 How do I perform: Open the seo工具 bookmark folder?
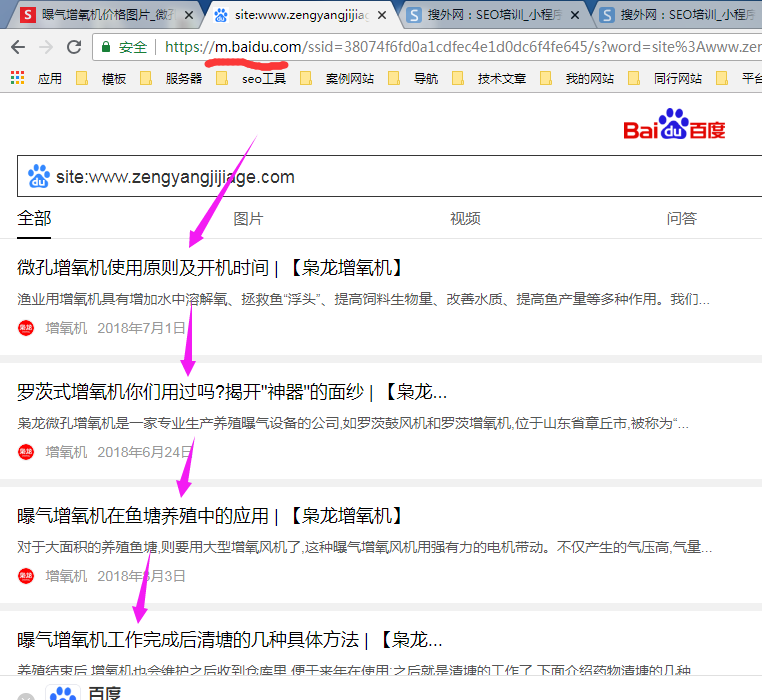(253, 78)
